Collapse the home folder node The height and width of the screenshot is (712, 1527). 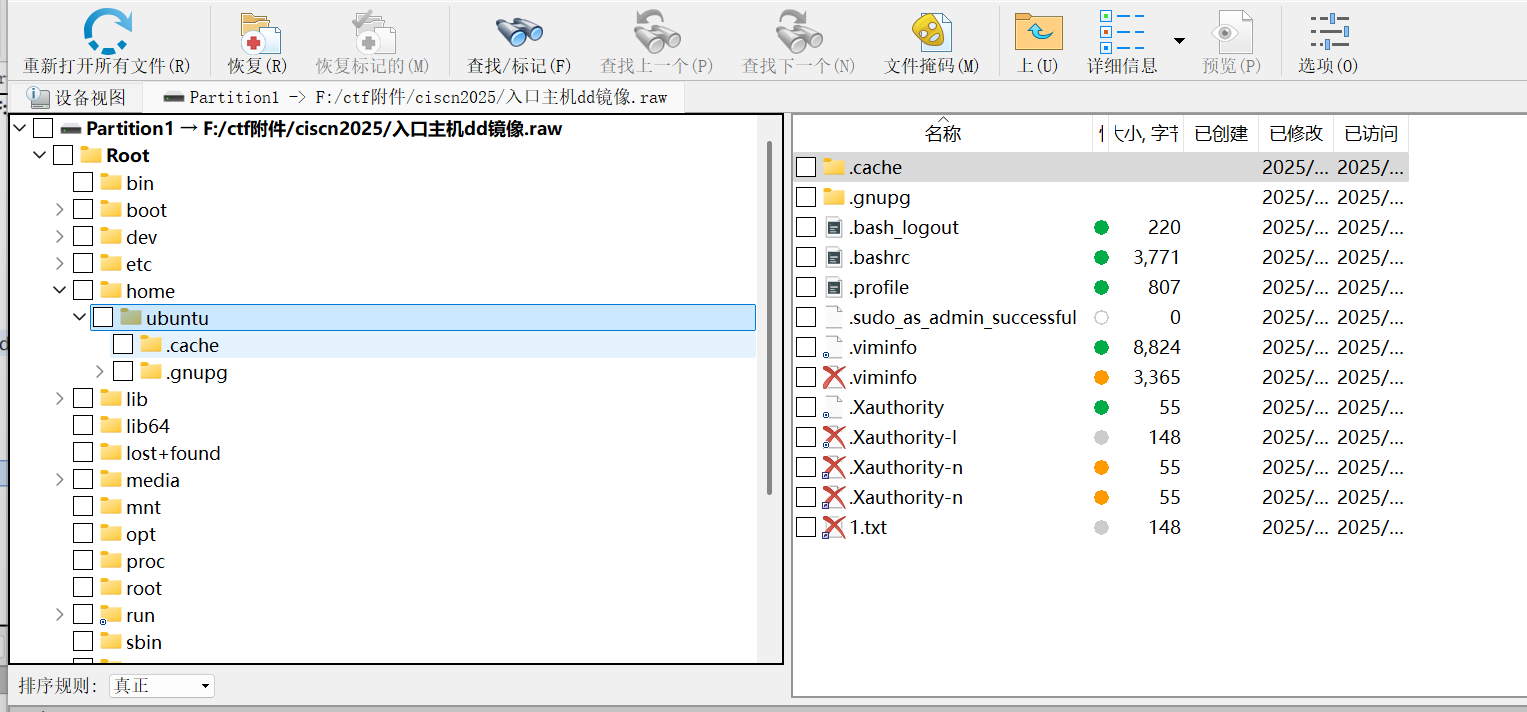[x=60, y=291]
